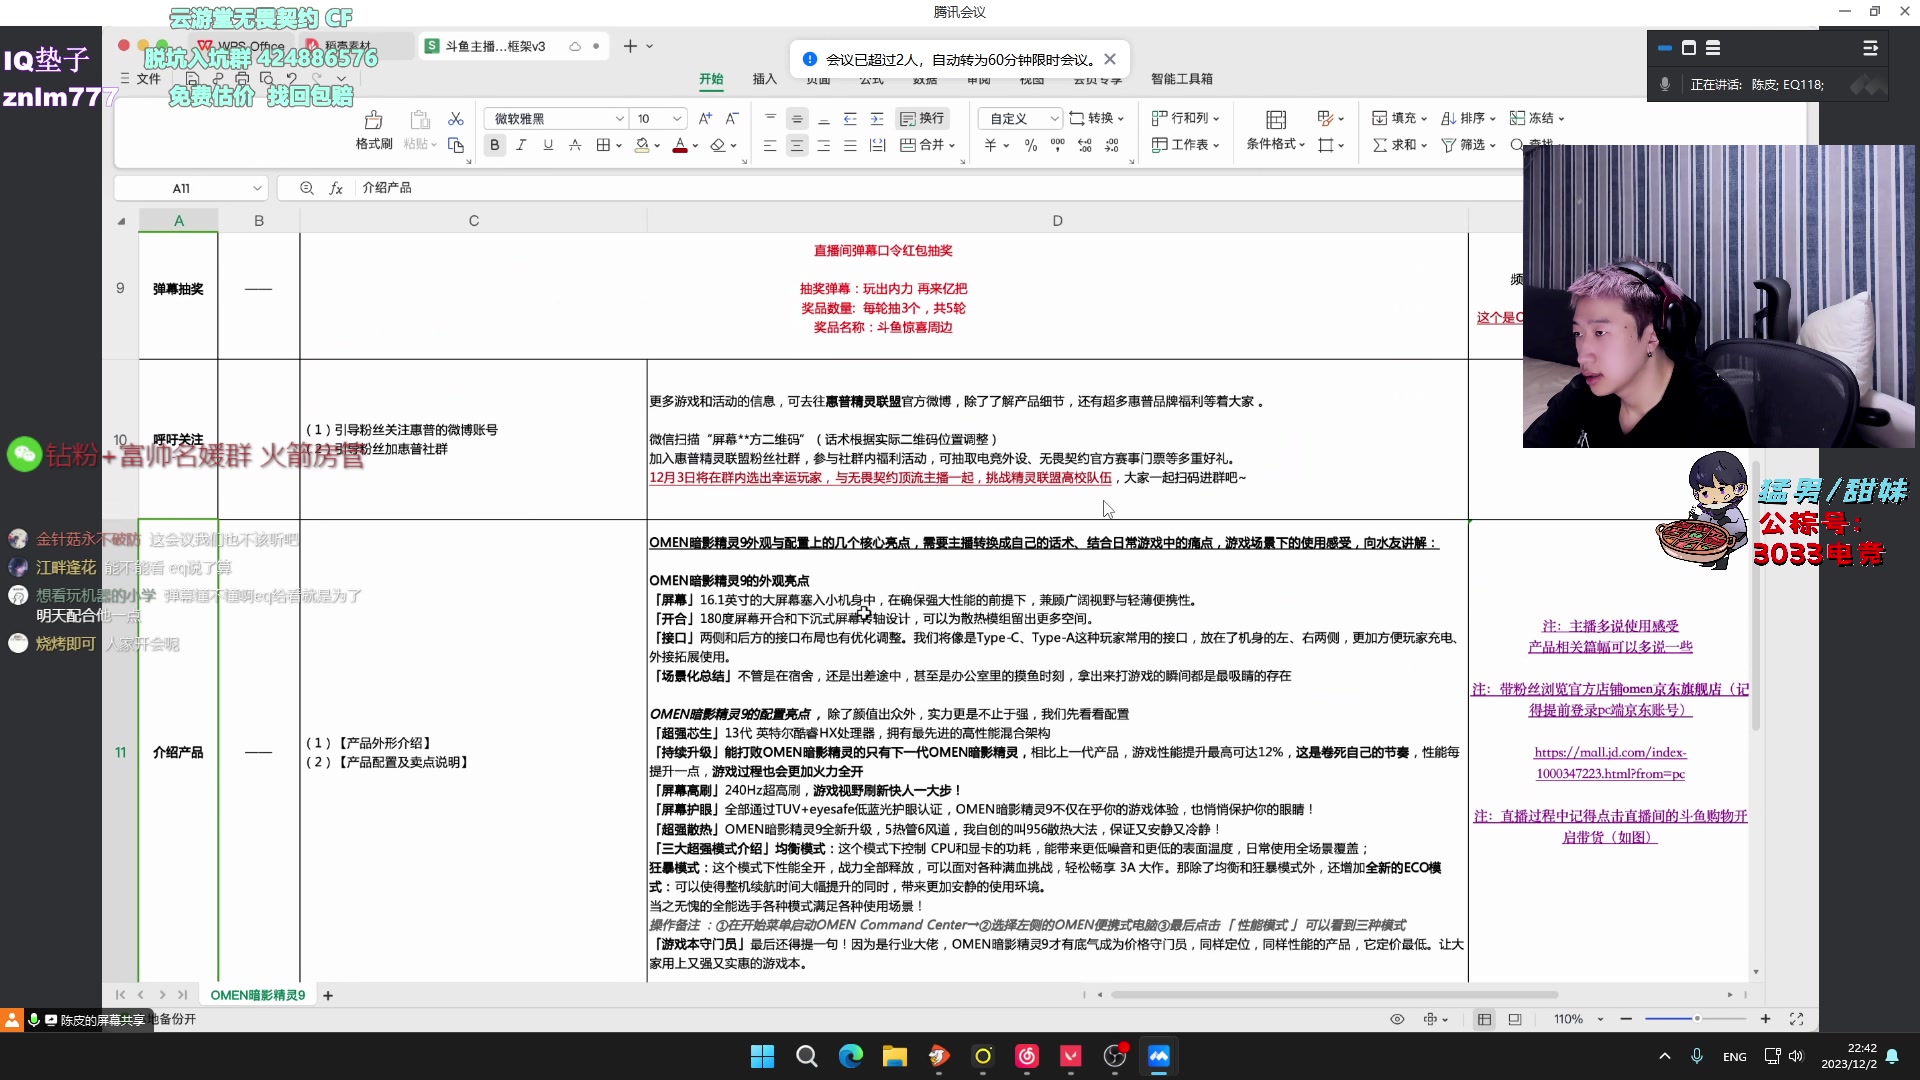Align text left icon
The height and width of the screenshot is (1080, 1920).
click(x=770, y=145)
